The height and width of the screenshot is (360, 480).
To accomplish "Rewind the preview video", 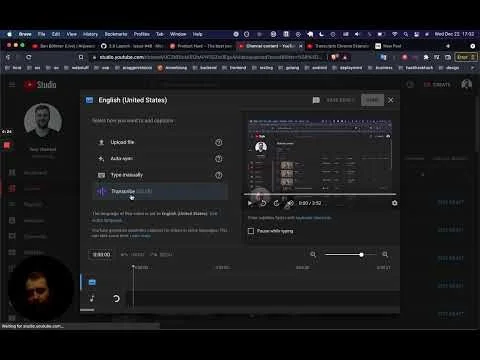I will [263, 203].
